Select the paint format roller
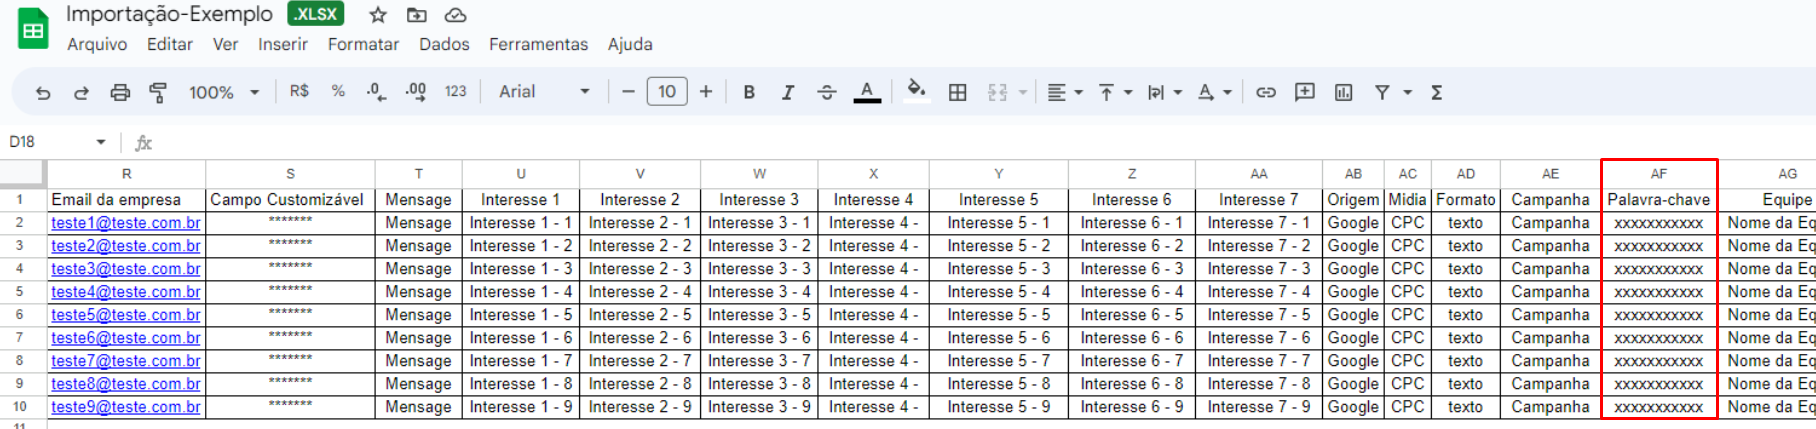This screenshot has width=1816, height=429. point(158,92)
